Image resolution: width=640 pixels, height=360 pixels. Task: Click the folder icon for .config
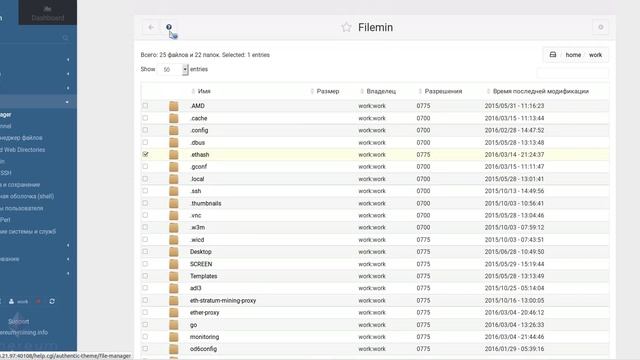(x=173, y=130)
